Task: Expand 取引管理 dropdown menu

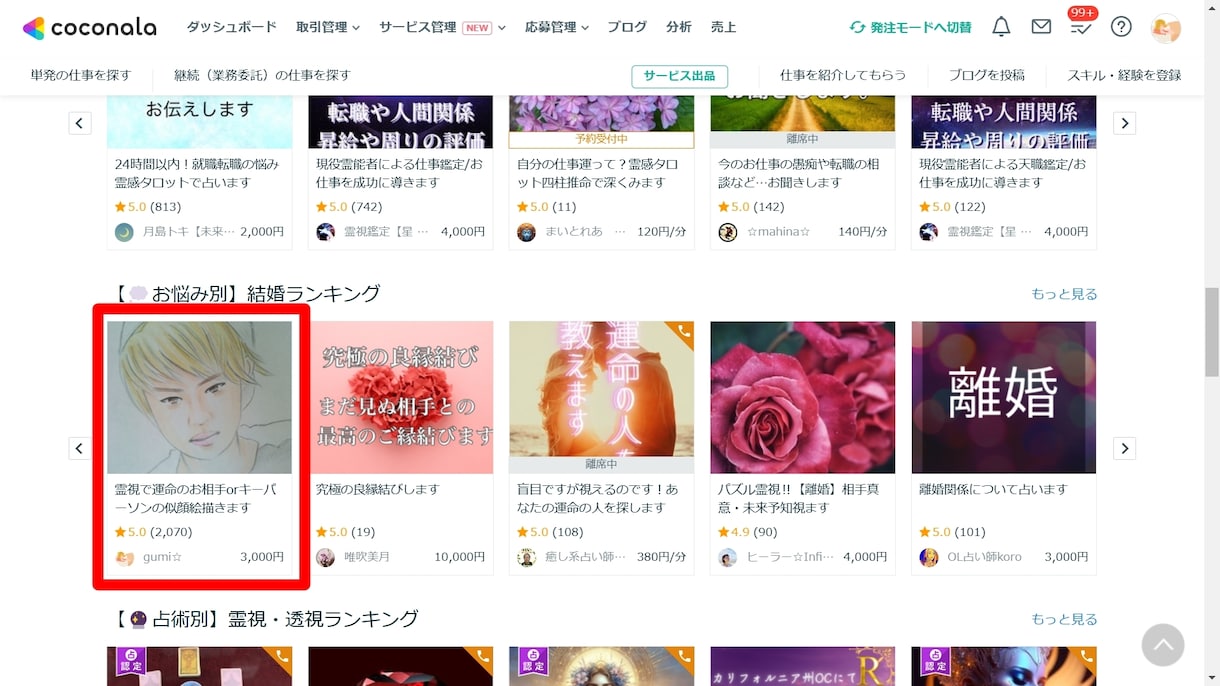Action: [x=328, y=27]
